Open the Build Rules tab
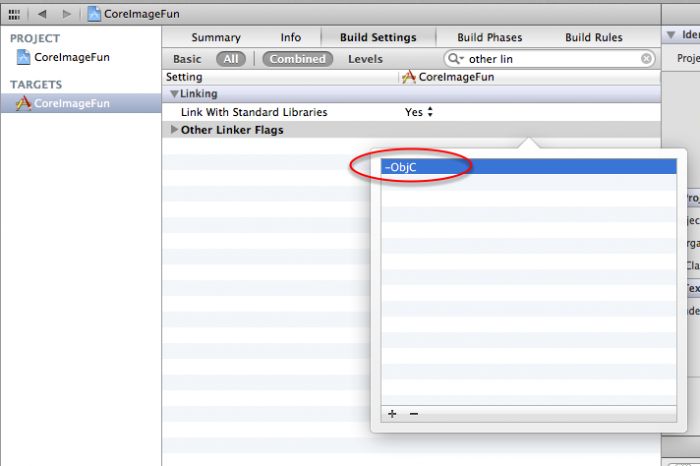Viewport: 700px width, 466px height. pyautogui.click(x=594, y=37)
